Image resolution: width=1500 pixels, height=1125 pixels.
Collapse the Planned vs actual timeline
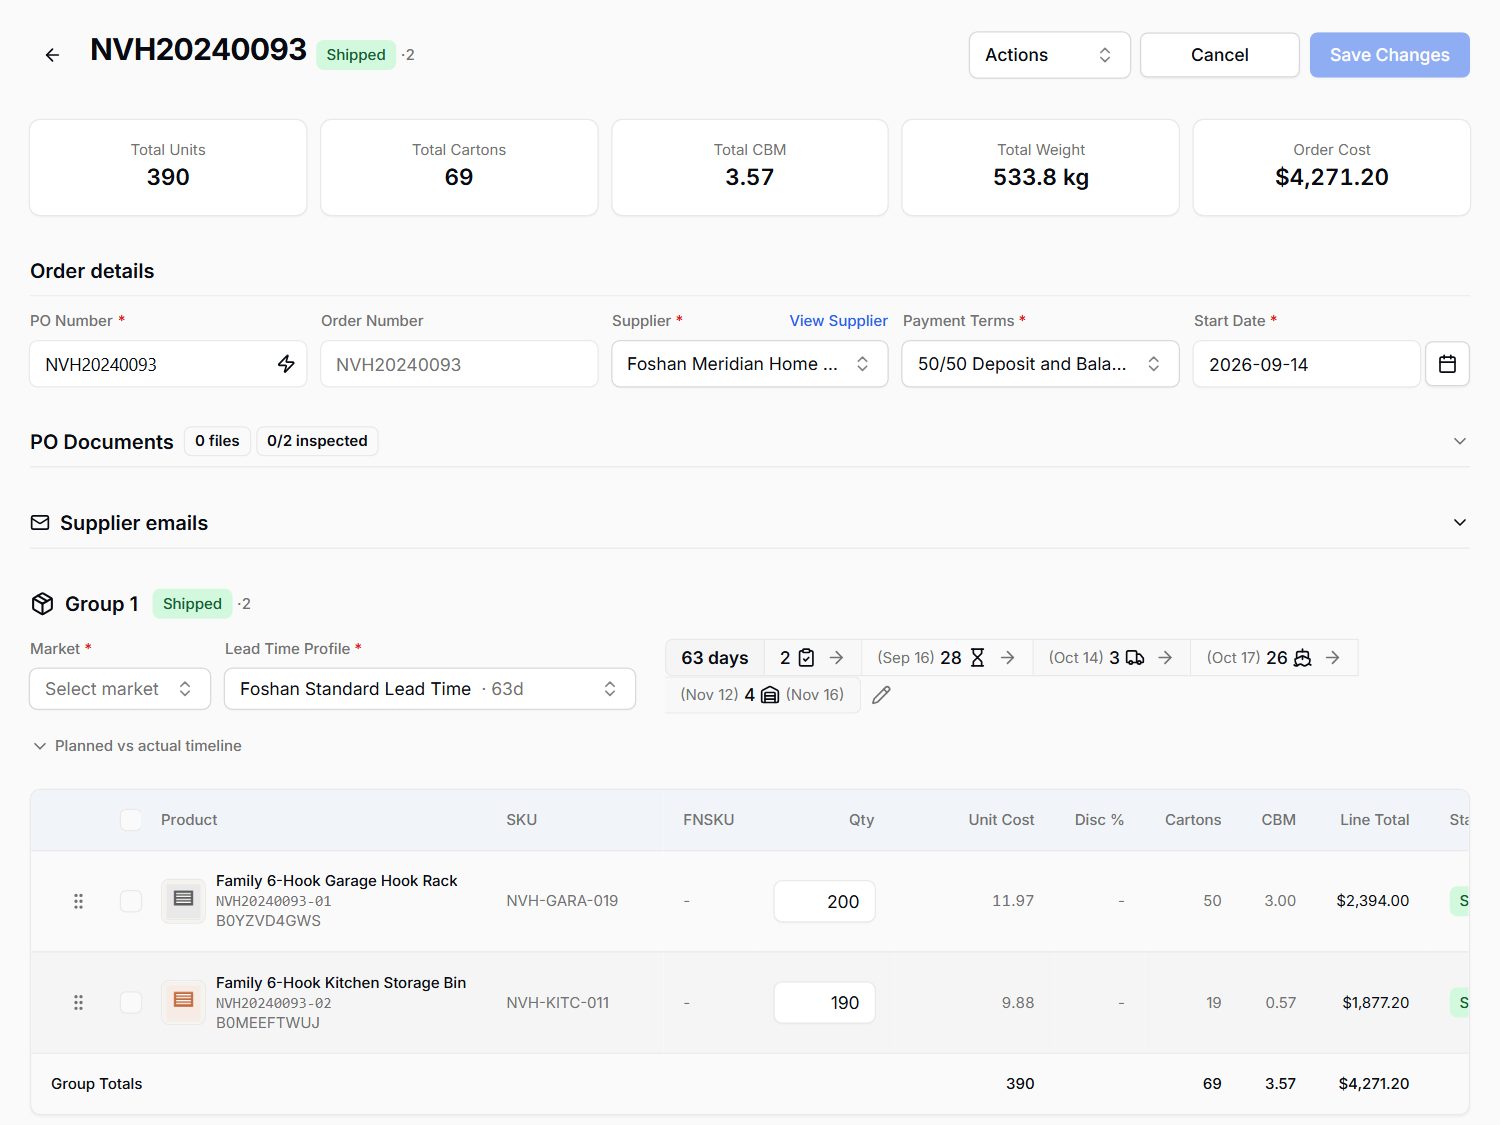[137, 746]
